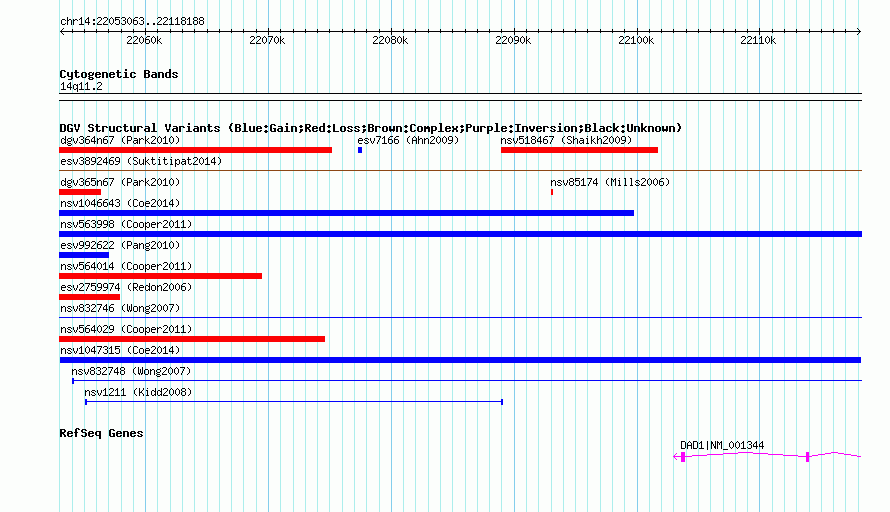This screenshot has height=512, width=890.
Task: Click esv3892469 (Suktitipat2014) label
Action: tap(141, 161)
